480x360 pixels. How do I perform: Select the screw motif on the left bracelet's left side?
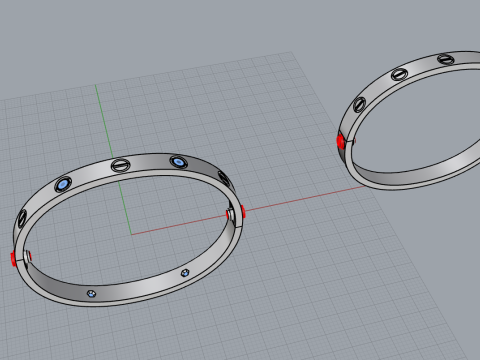[22, 218]
